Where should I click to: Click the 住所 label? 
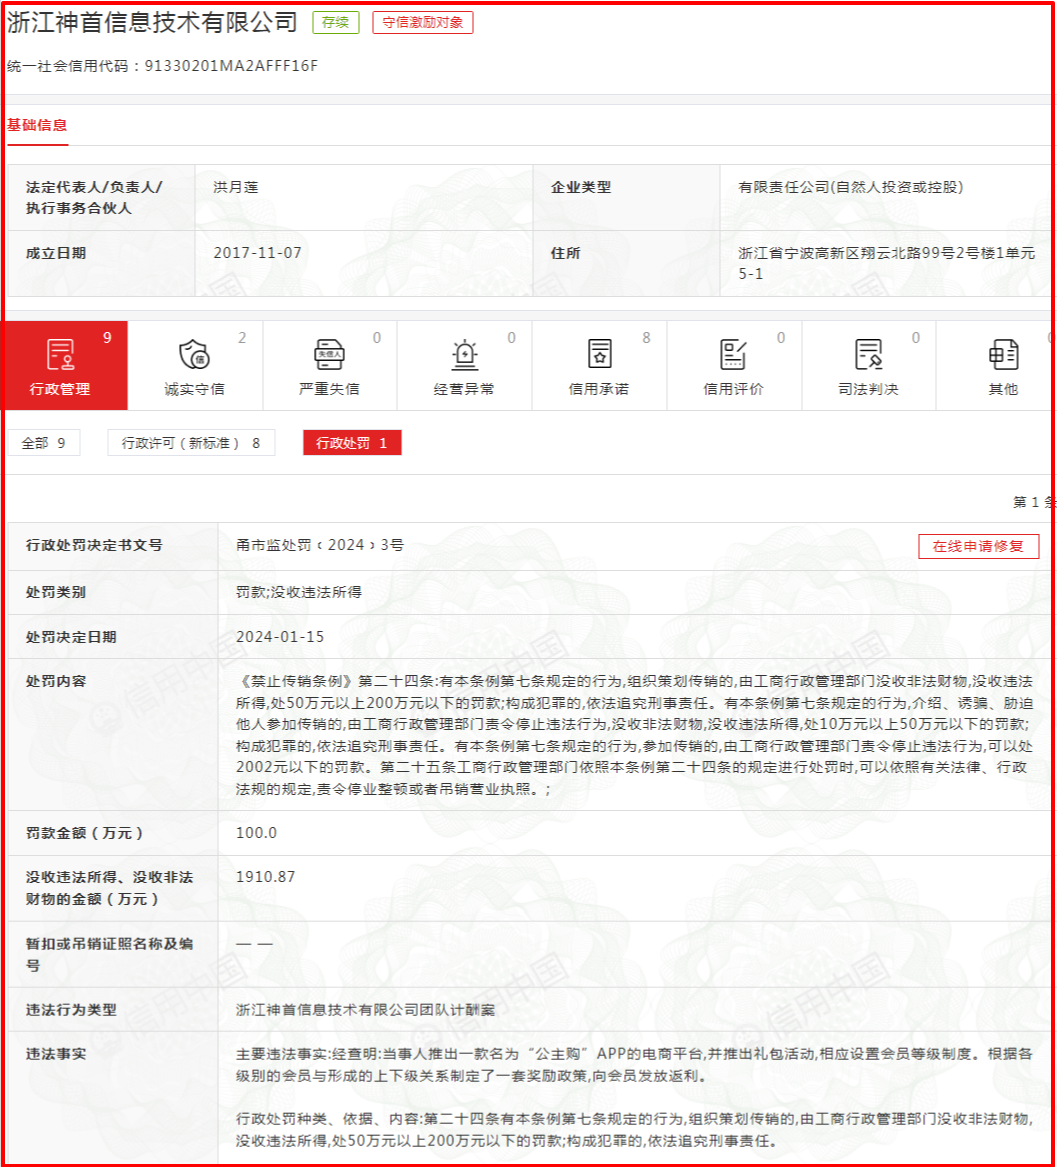click(566, 253)
